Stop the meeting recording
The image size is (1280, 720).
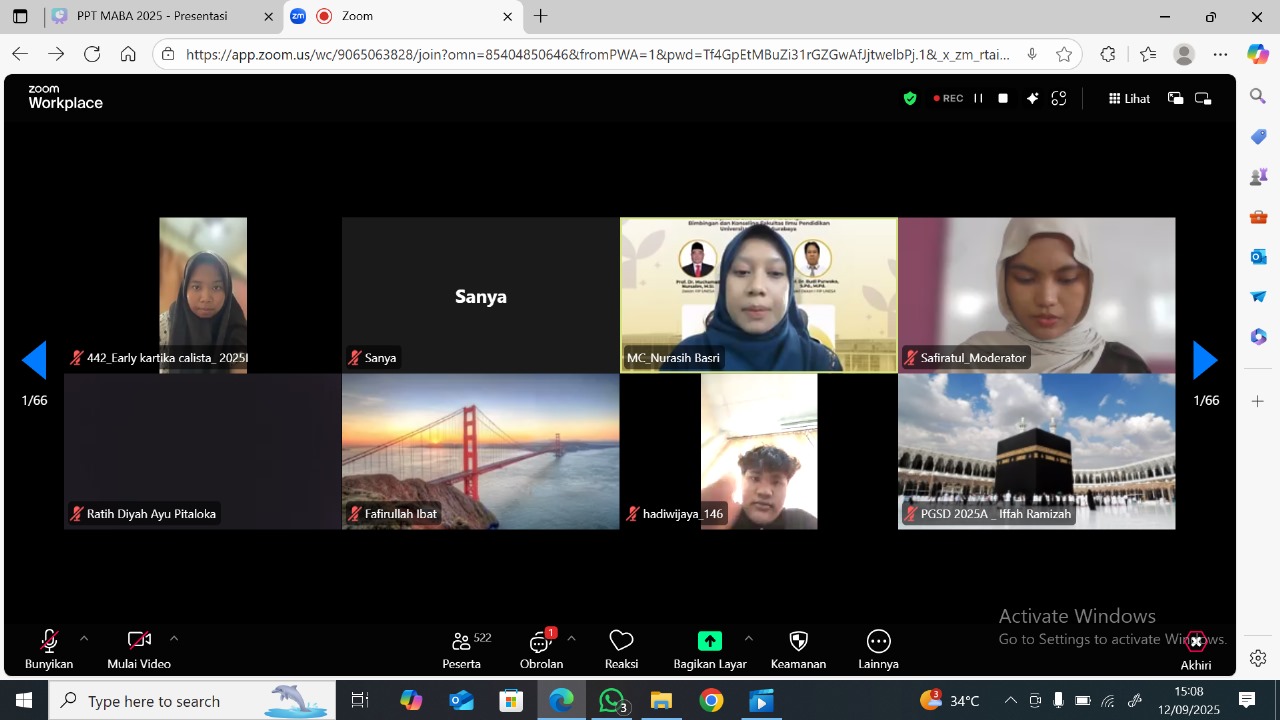pos(1003,98)
